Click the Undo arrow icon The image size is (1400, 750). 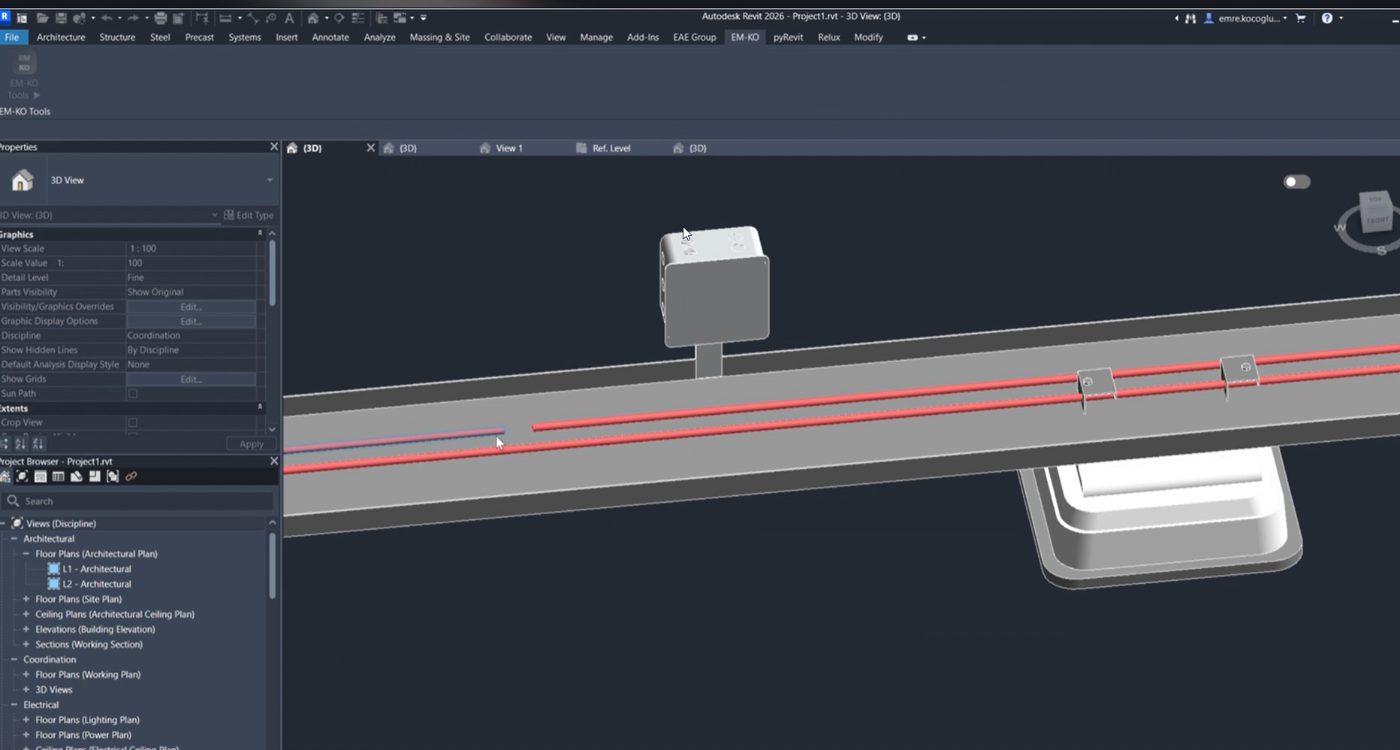[107, 18]
